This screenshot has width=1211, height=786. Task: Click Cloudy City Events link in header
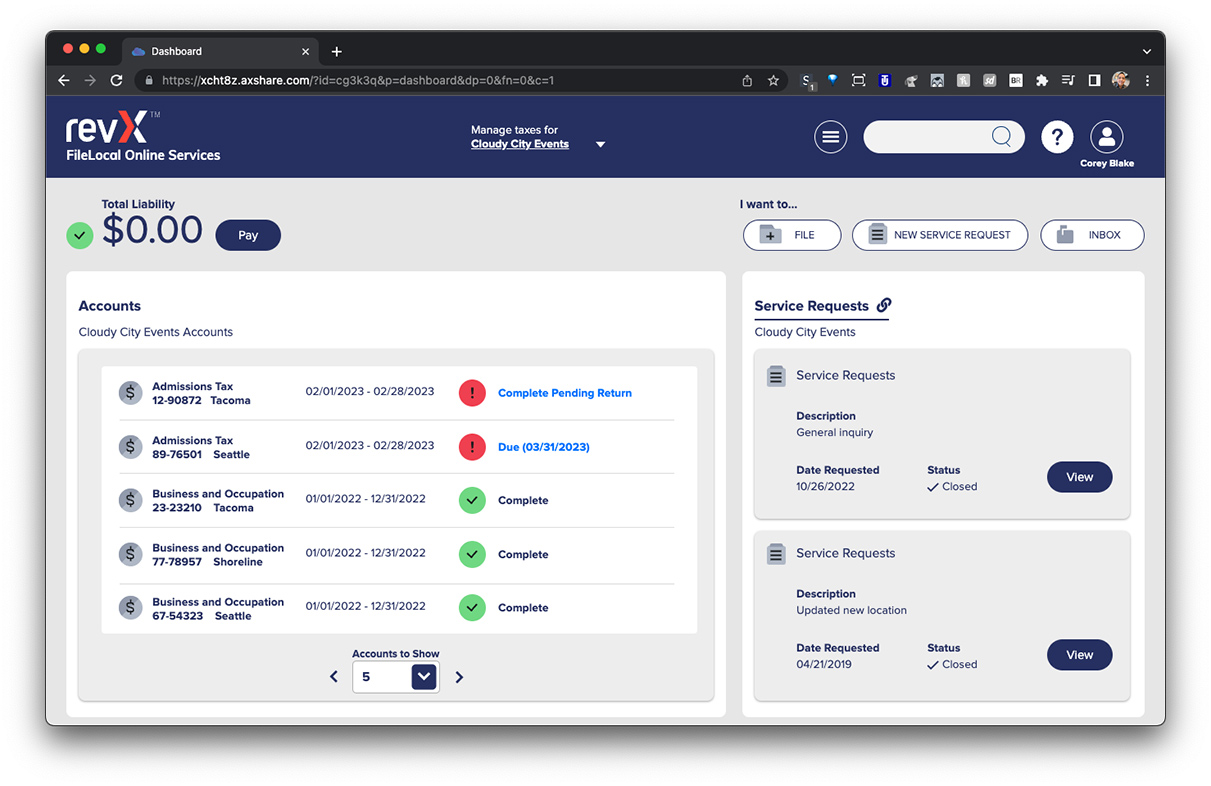520,144
